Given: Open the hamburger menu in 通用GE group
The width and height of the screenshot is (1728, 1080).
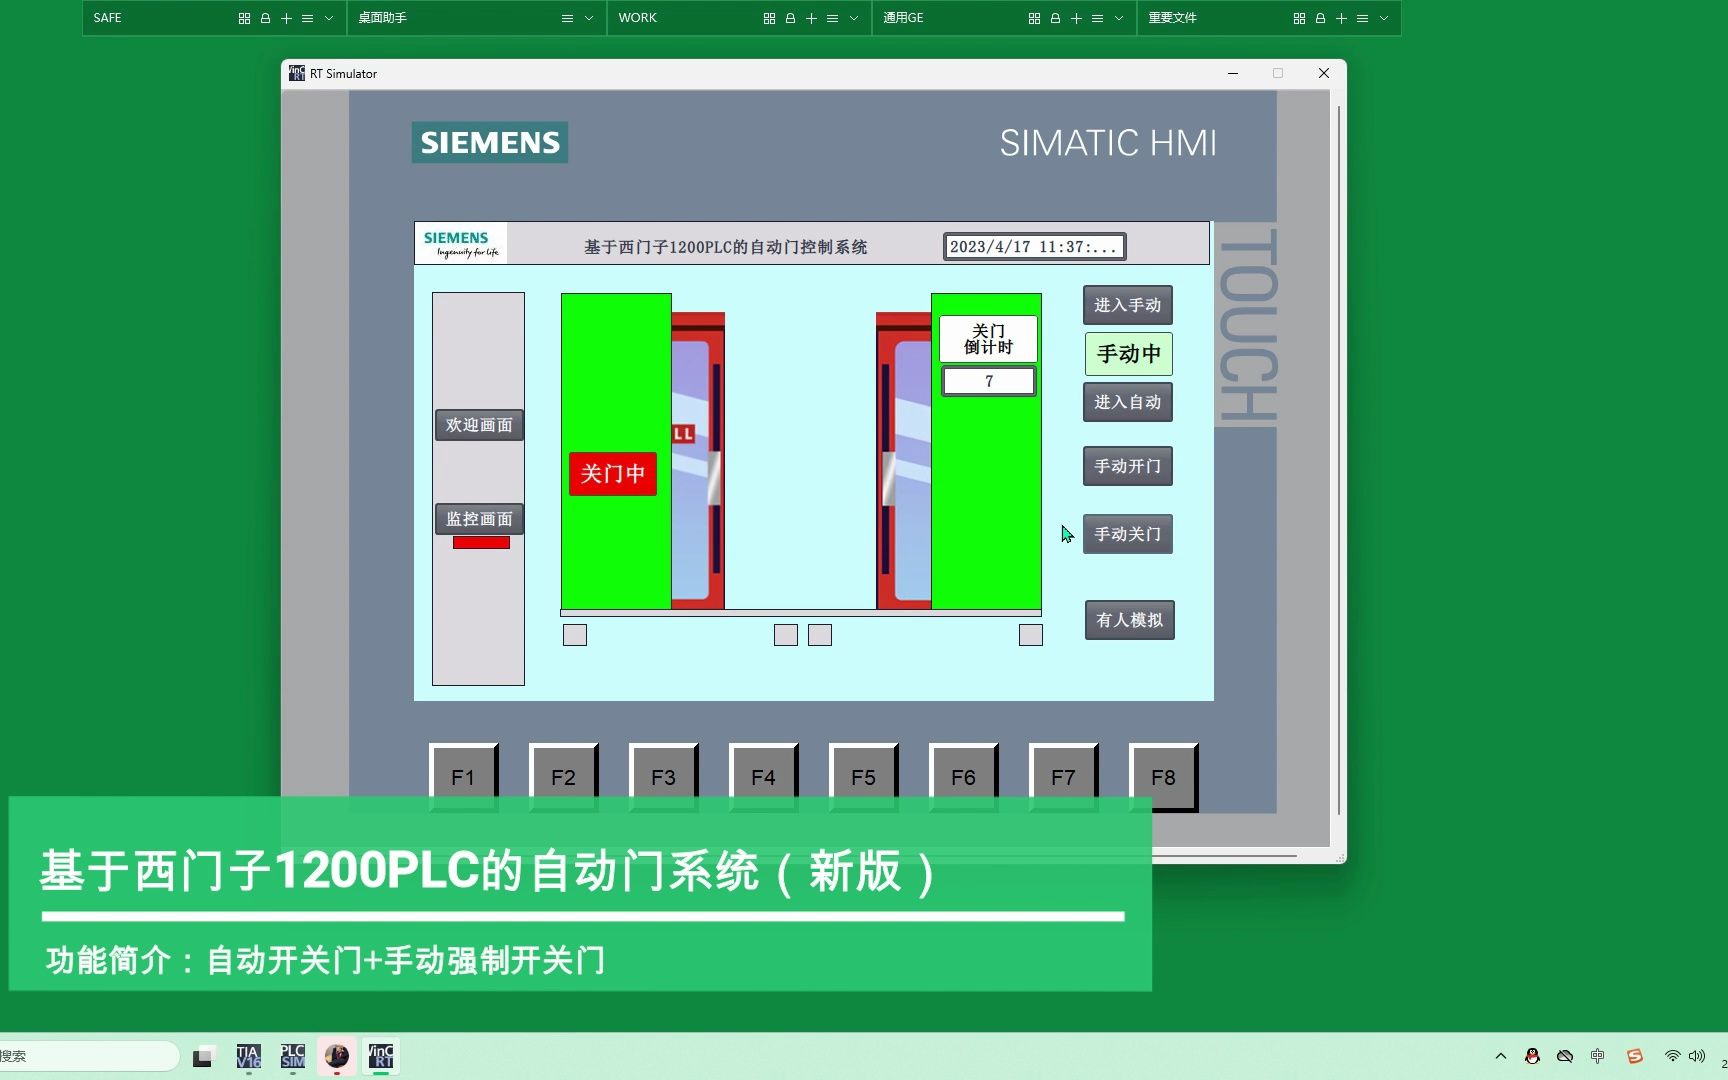Looking at the screenshot, I should coord(1097,18).
